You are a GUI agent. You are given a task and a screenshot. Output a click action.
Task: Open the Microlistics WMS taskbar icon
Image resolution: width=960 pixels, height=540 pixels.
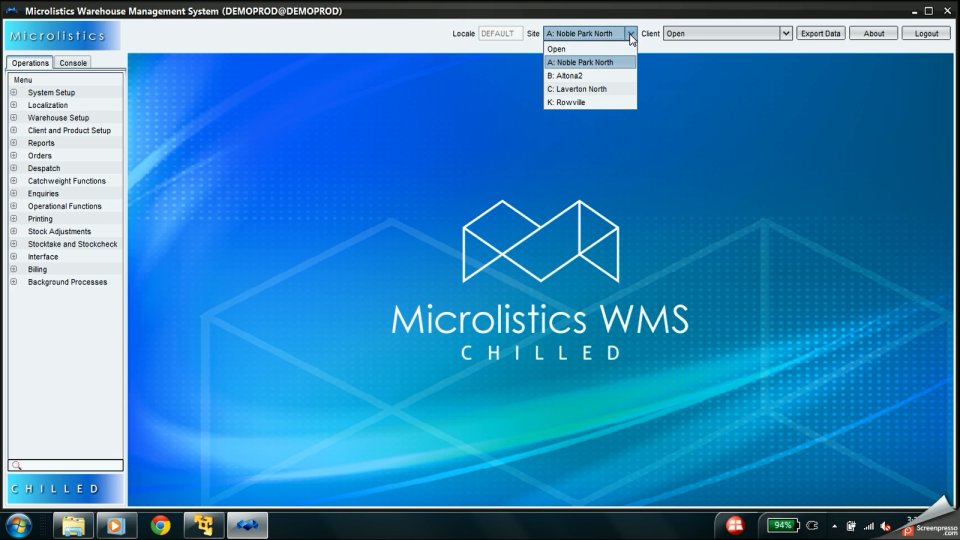pyautogui.click(x=247, y=525)
